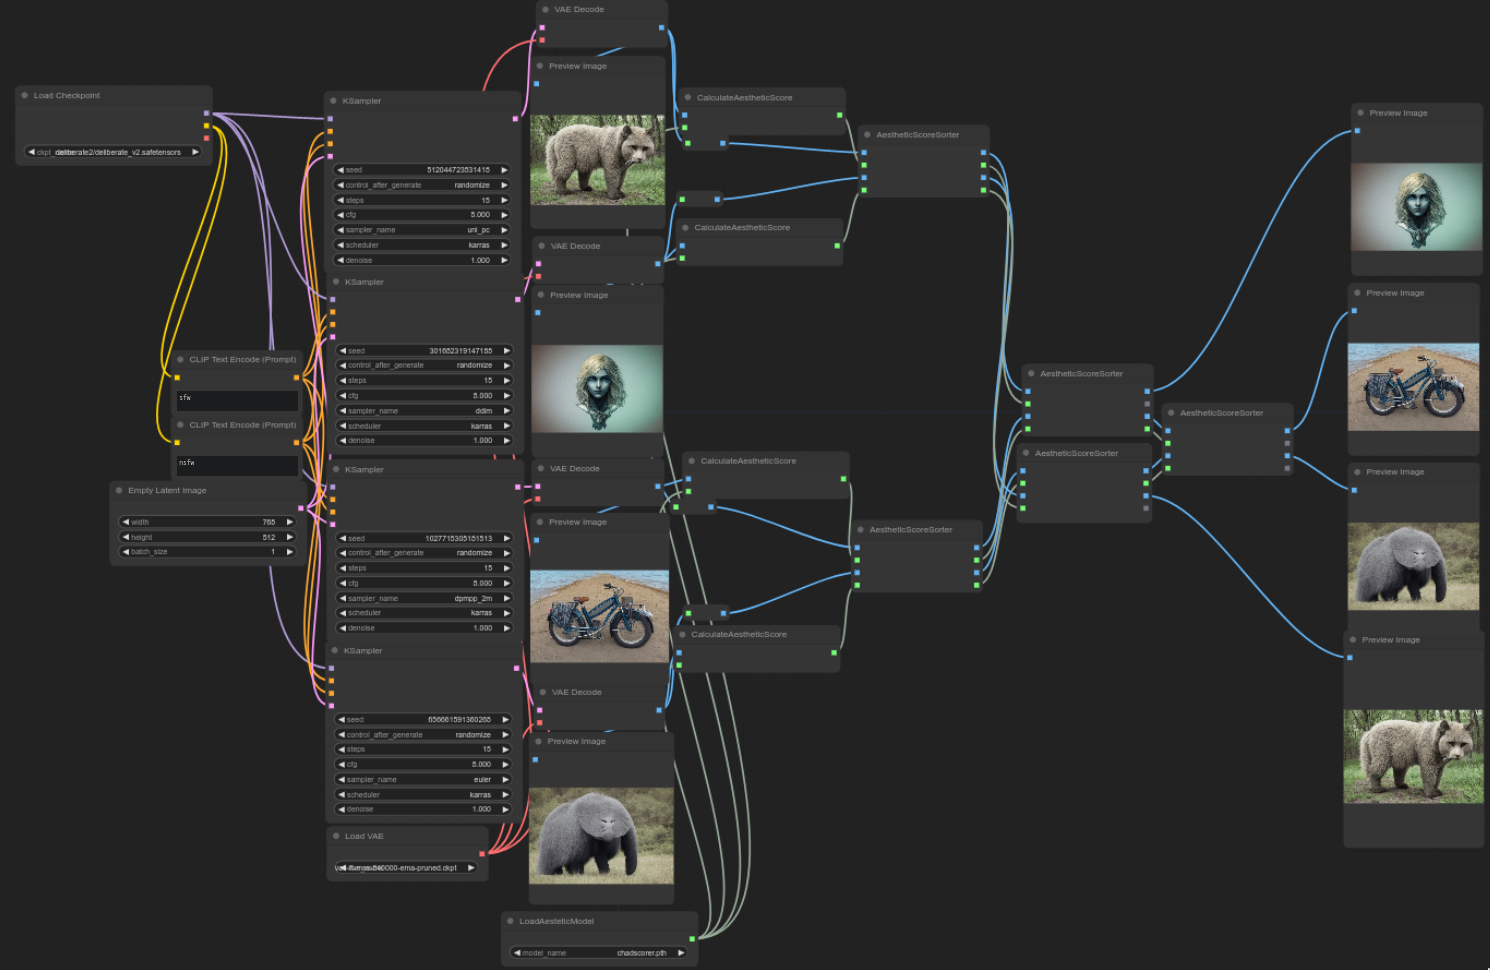1490x970 pixels.
Task: Click right arrow of model_name chadscorer.pth
Action: click(x=681, y=953)
